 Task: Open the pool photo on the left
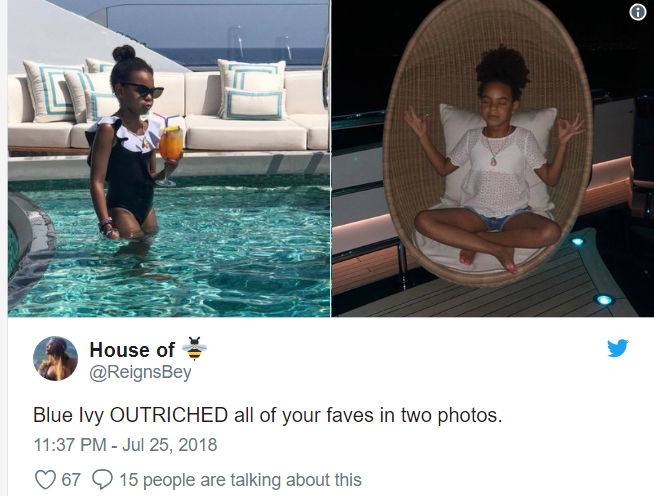coord(169,158)
